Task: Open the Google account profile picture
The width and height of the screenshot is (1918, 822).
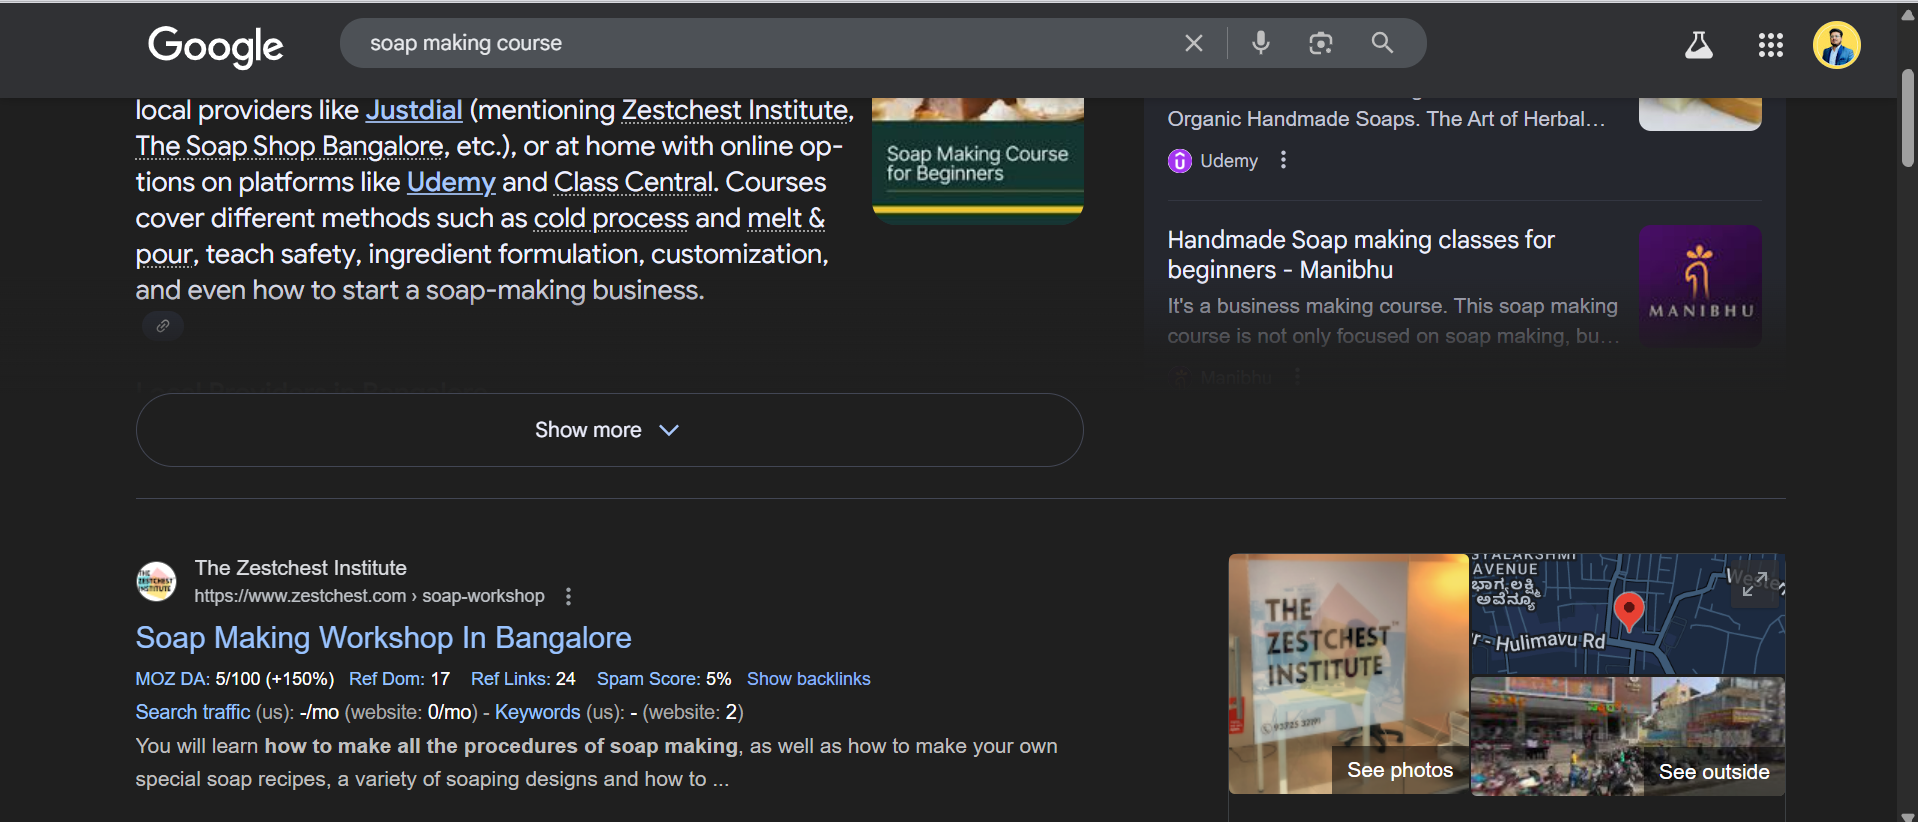Action: 1836,45
